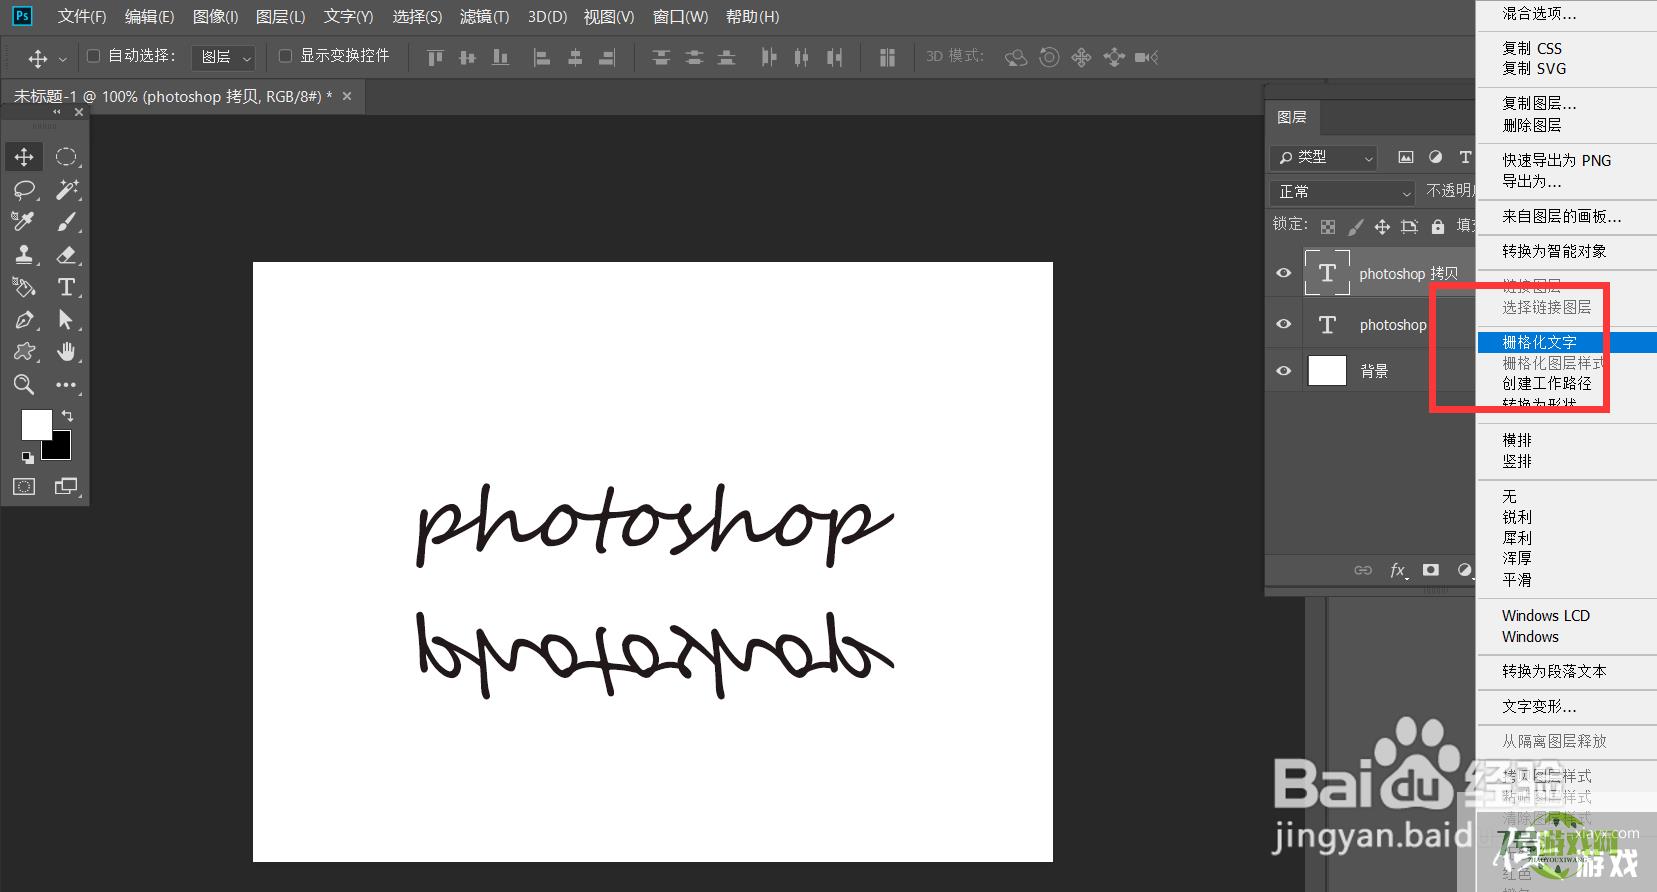Change the screen mode
The height and width of the screenshot is (892, 1657).
point(66,487)
